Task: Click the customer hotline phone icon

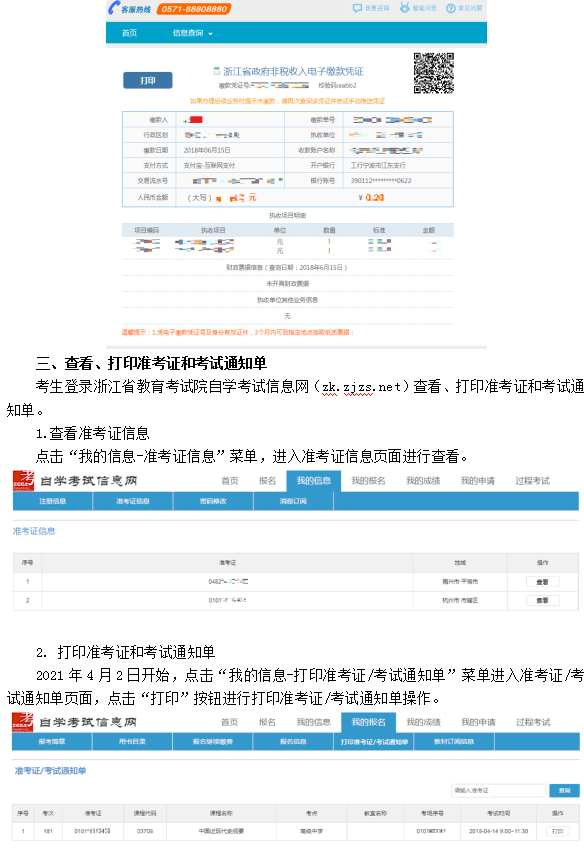Action: pos(113,8)
